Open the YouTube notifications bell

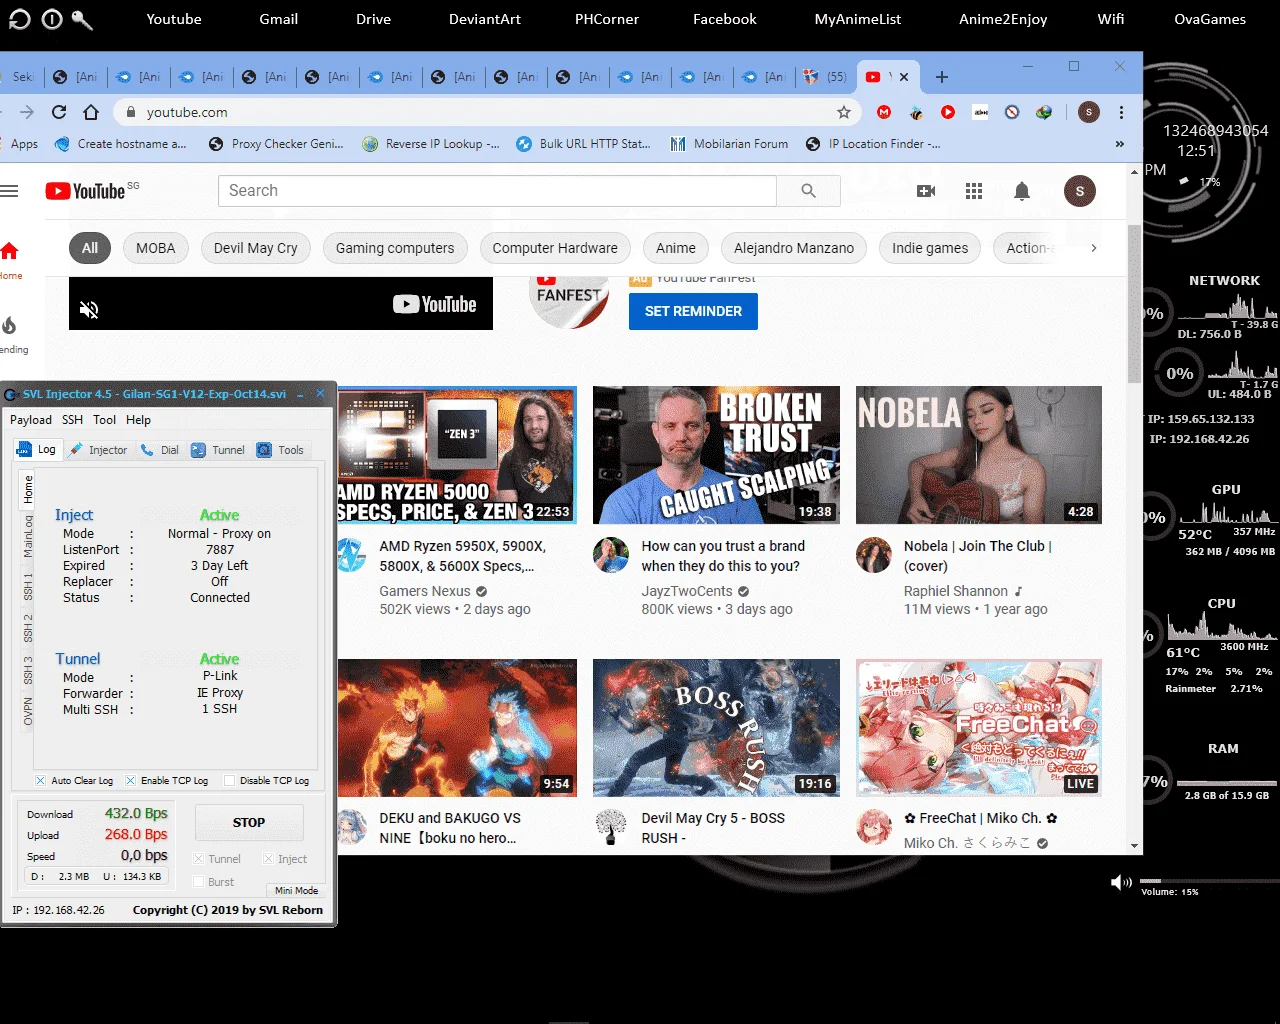[x=1022, y=191]
